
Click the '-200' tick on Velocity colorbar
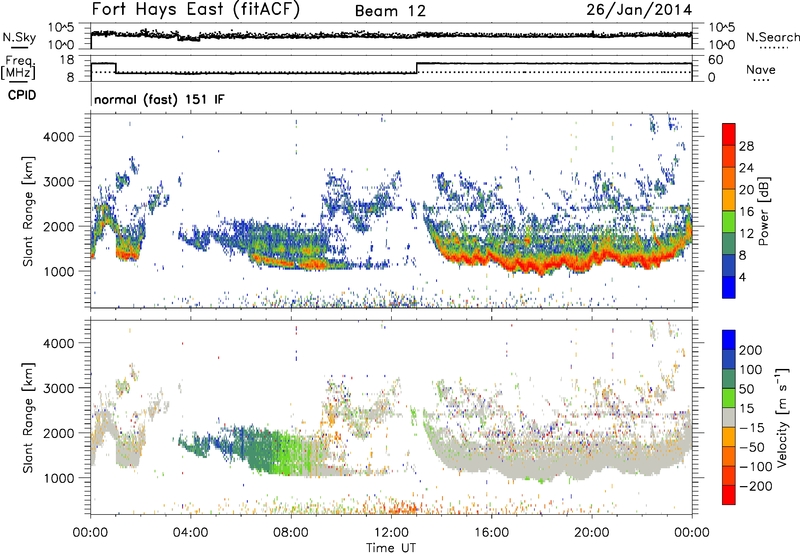(x=756, y=486)
